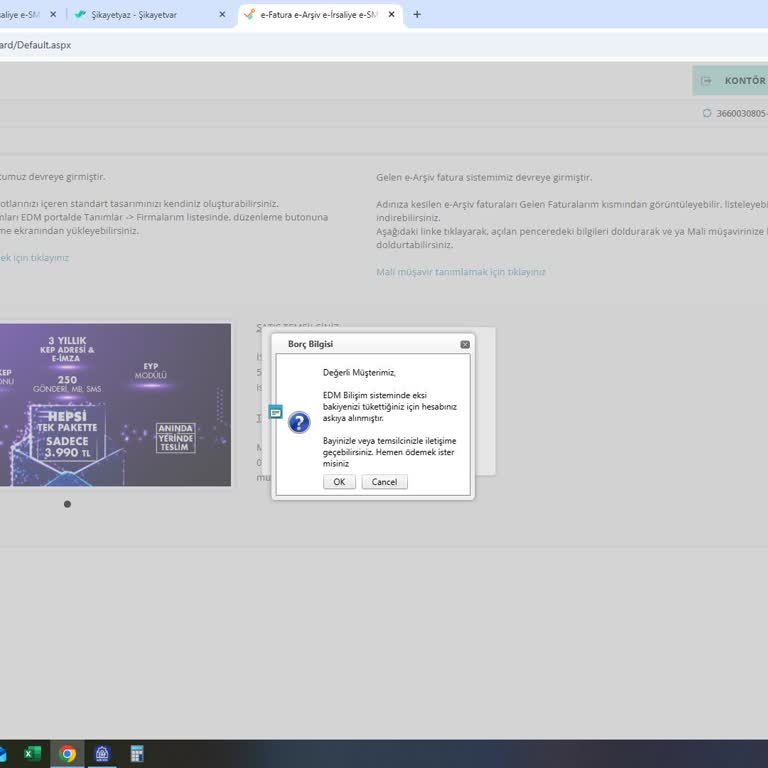Image resolution: width=768 pixels, height=768 pixels.
Task: Click the promotional KEP package banner
Action: pos(115,404)
